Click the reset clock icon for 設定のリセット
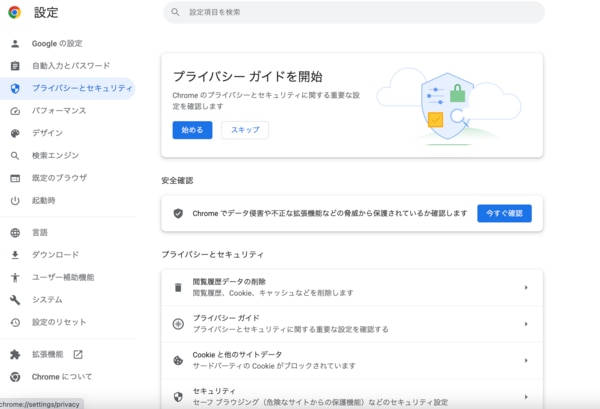600x409 pixels. point(15,323)
